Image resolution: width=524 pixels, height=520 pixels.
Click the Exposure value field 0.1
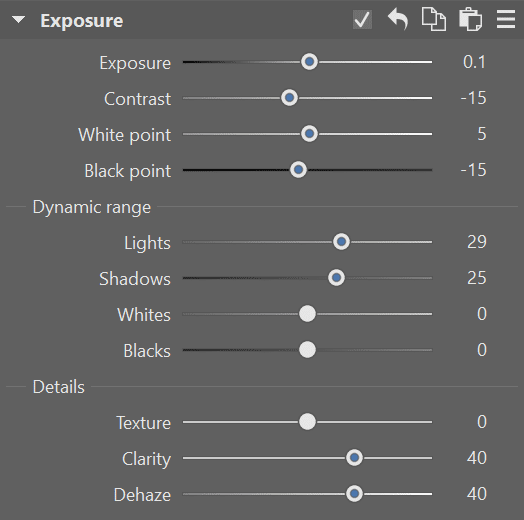[474, 62]
